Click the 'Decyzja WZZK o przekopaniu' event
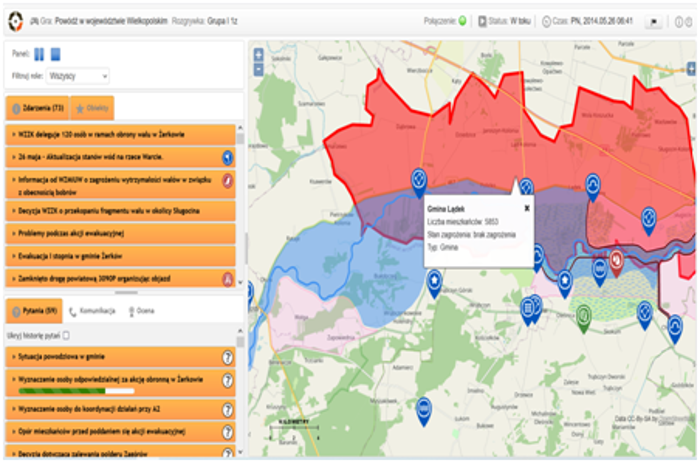 click(x=110, y=210)
